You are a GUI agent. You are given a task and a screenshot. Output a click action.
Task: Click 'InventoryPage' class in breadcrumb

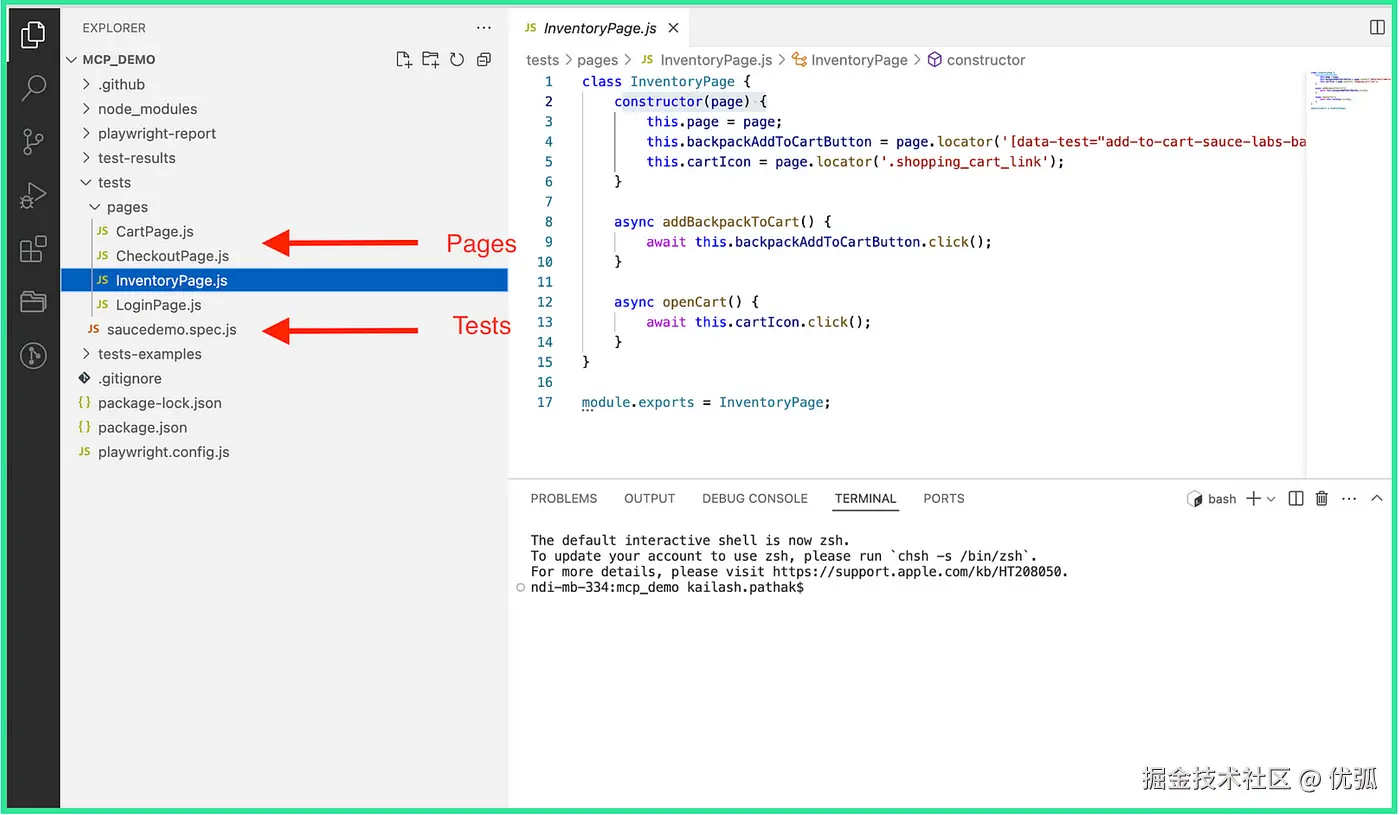(859, 60)
